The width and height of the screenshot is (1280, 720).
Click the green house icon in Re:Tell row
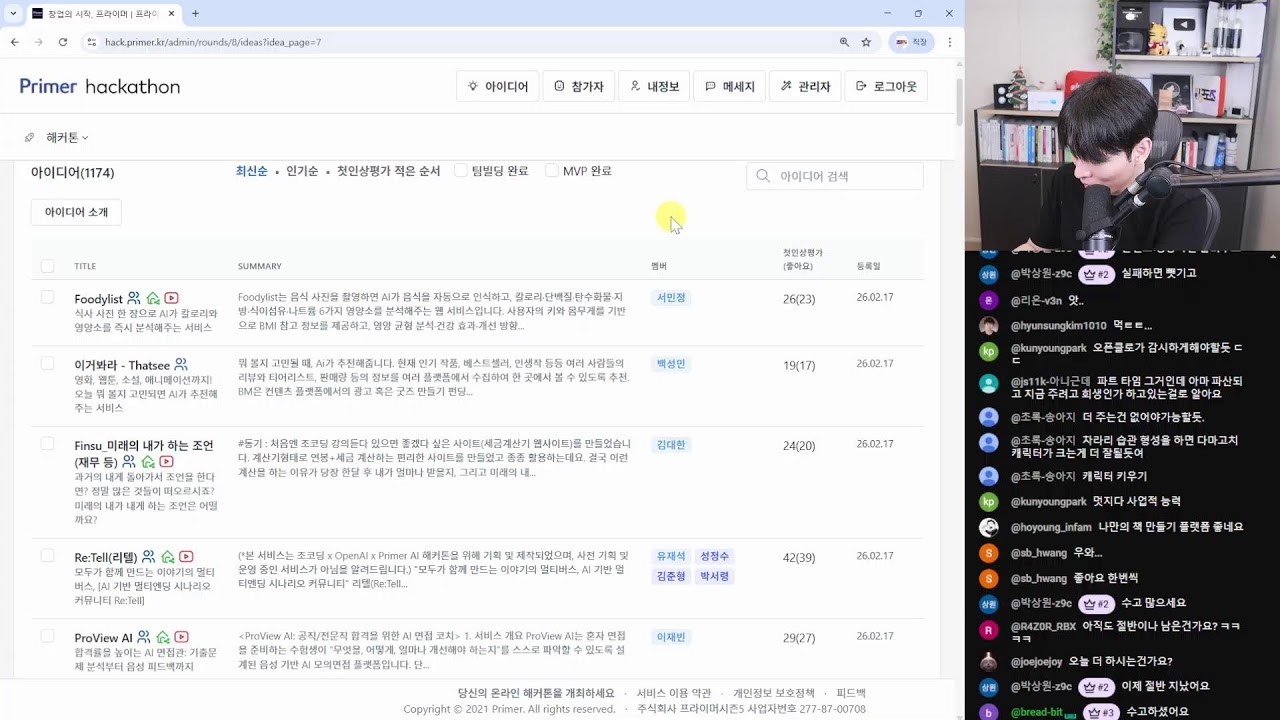pos(167,557)
